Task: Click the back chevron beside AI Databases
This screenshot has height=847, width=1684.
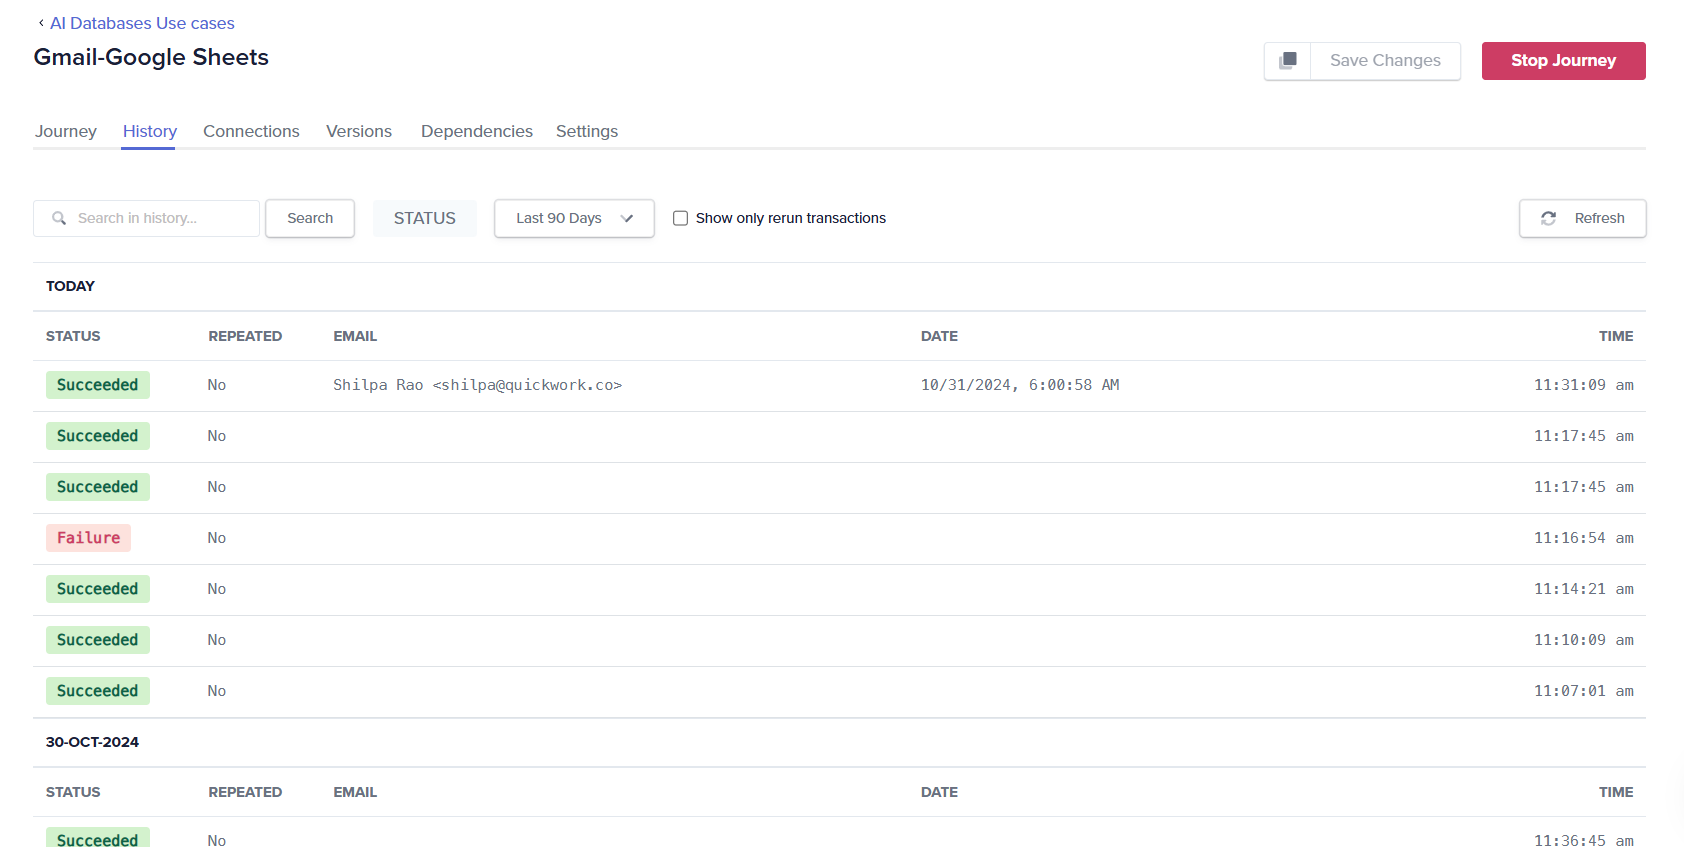Action: (41, 23)
